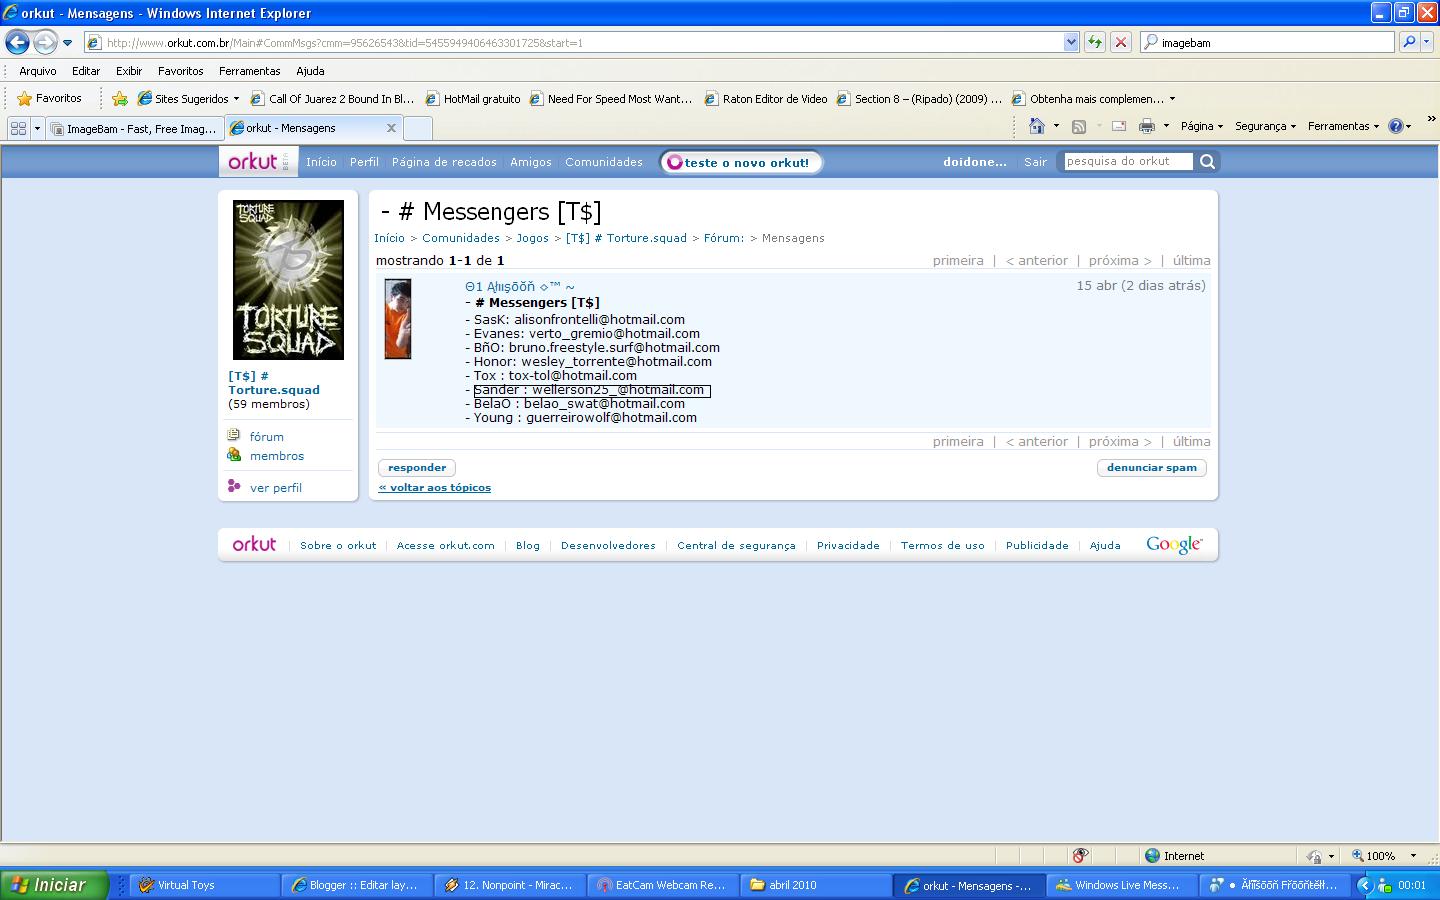Viewport: 1440px width, 900px height.
Task: Go to Início in orkut navigation
Action: tap(321, 162)
